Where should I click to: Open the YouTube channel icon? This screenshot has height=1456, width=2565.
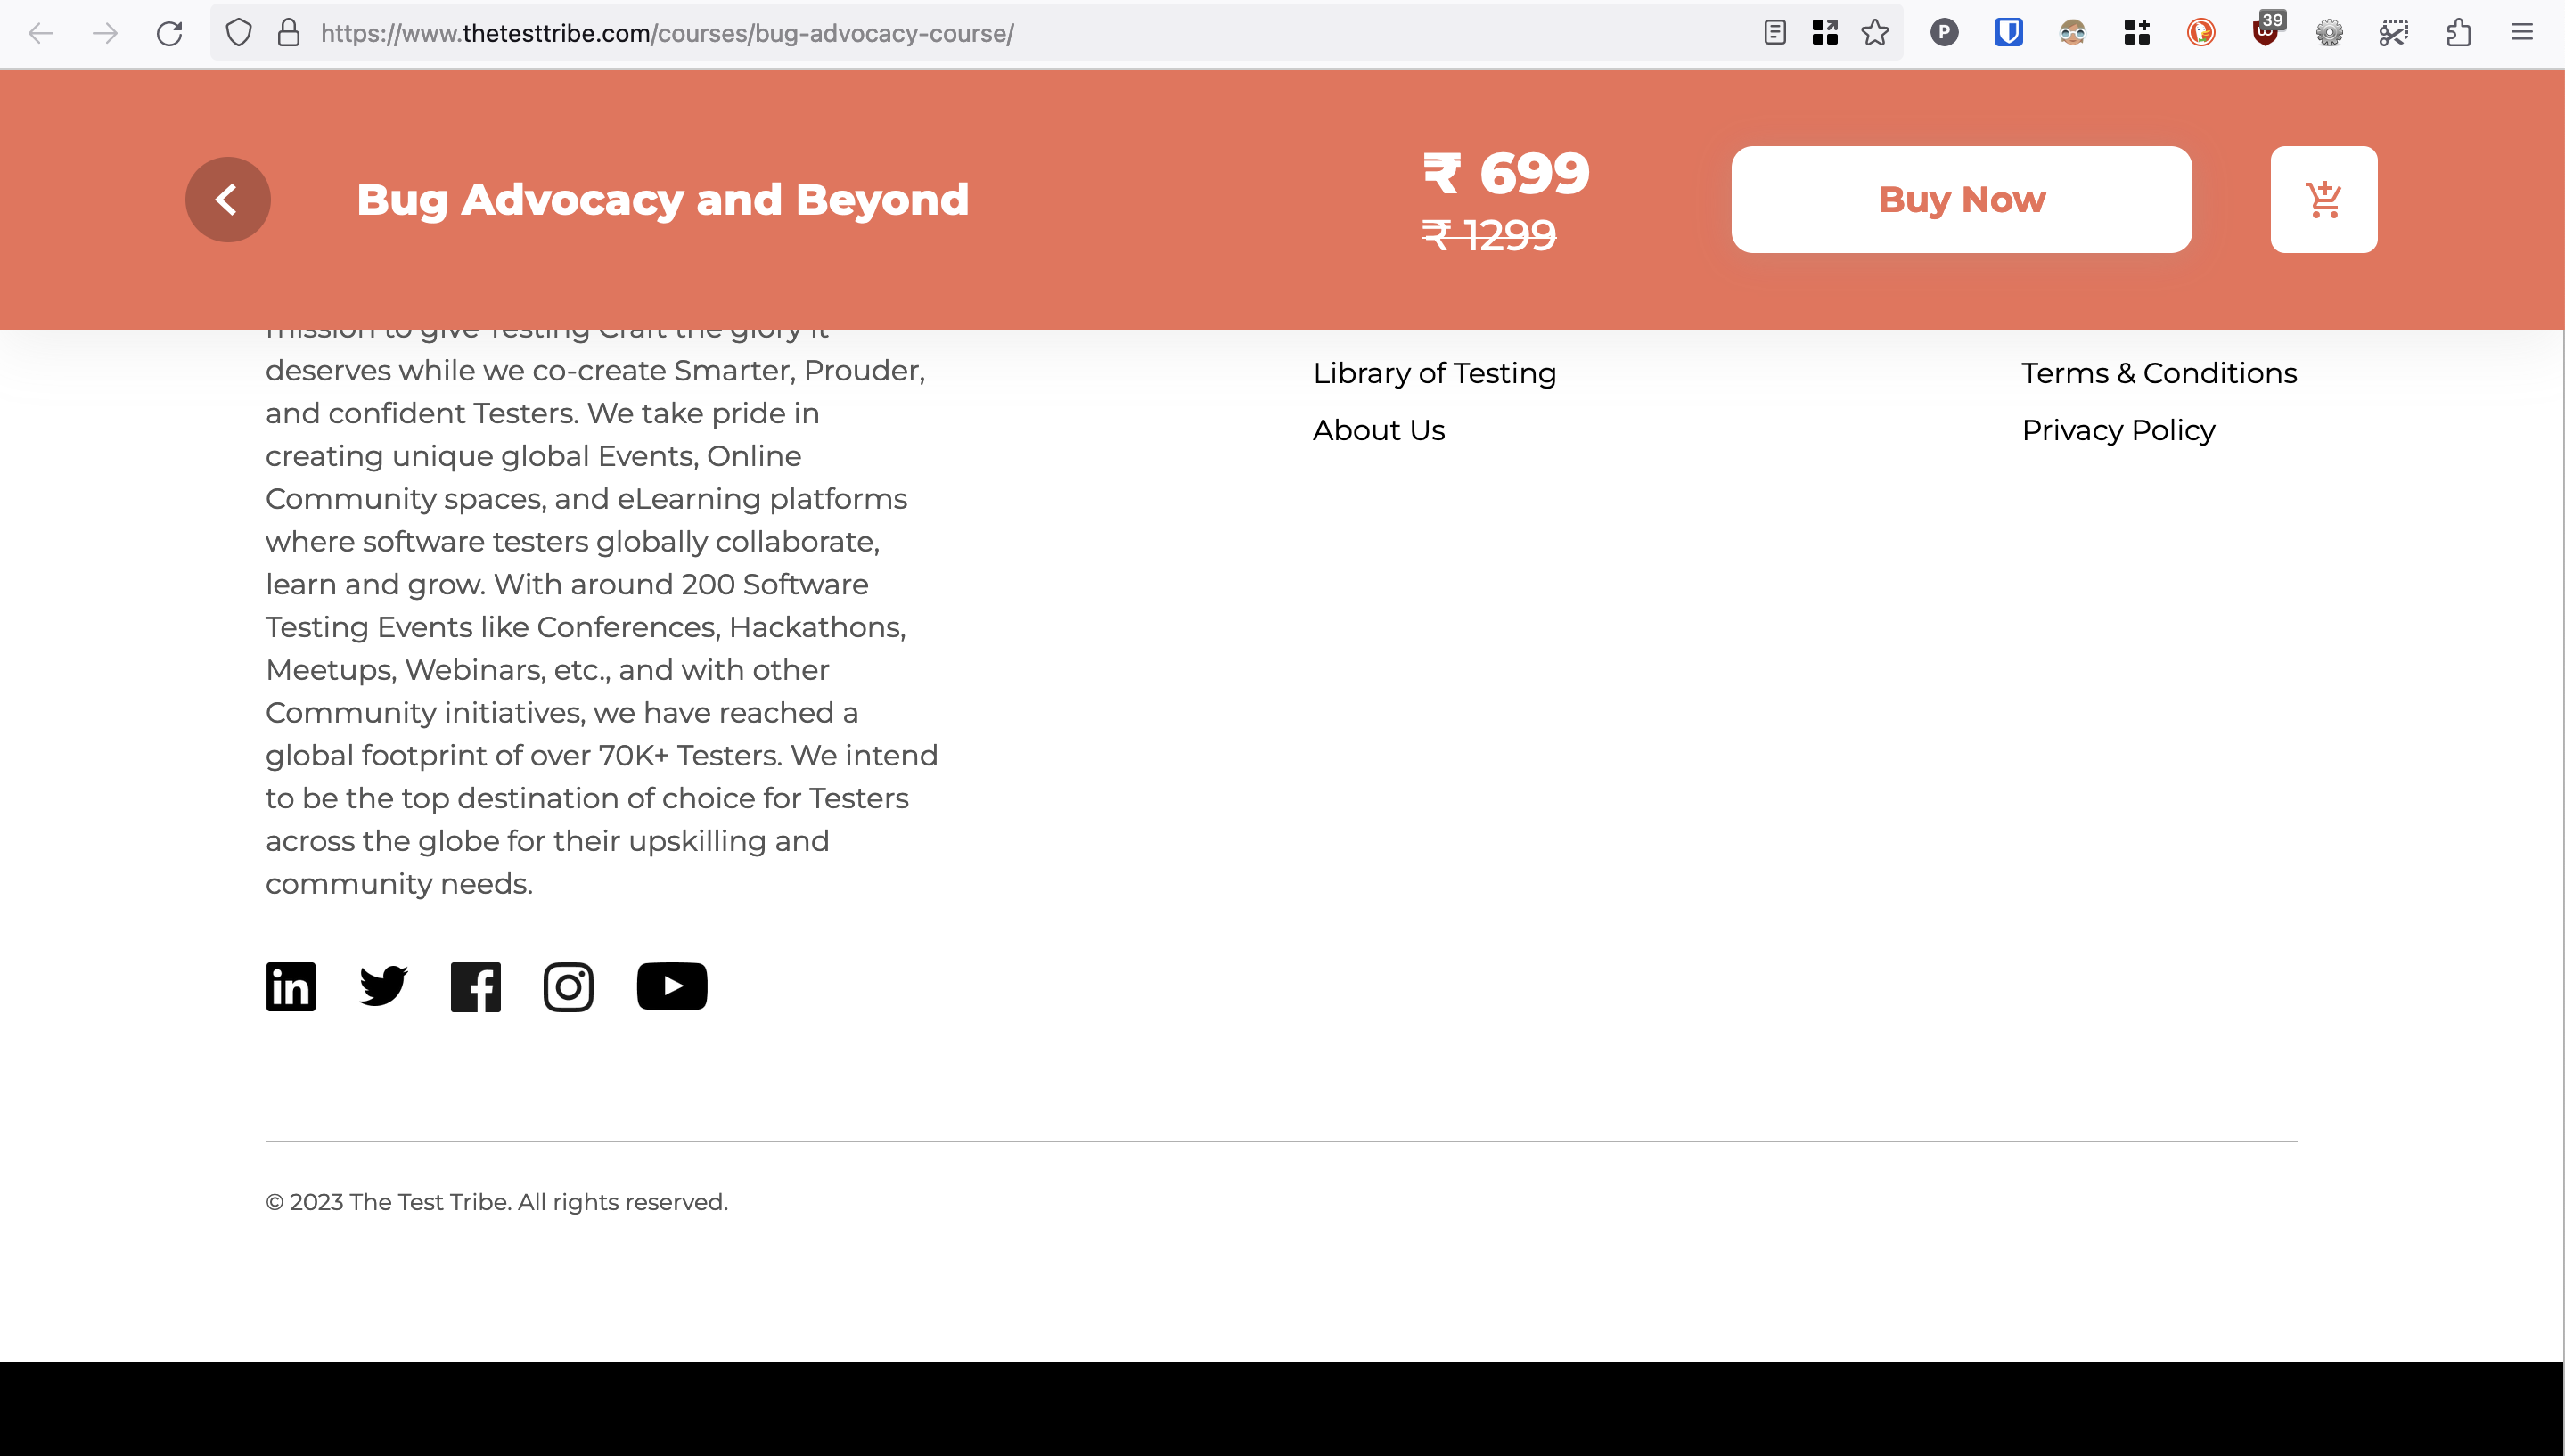tap(672, 986)
